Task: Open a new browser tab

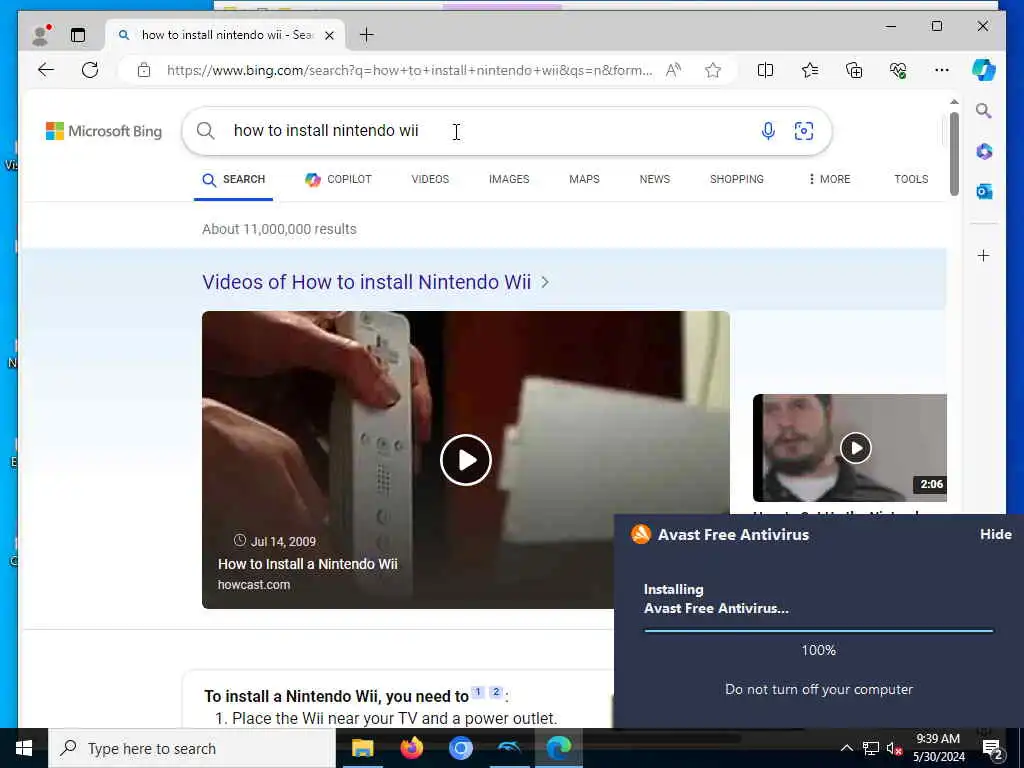Action: point(366,35)
